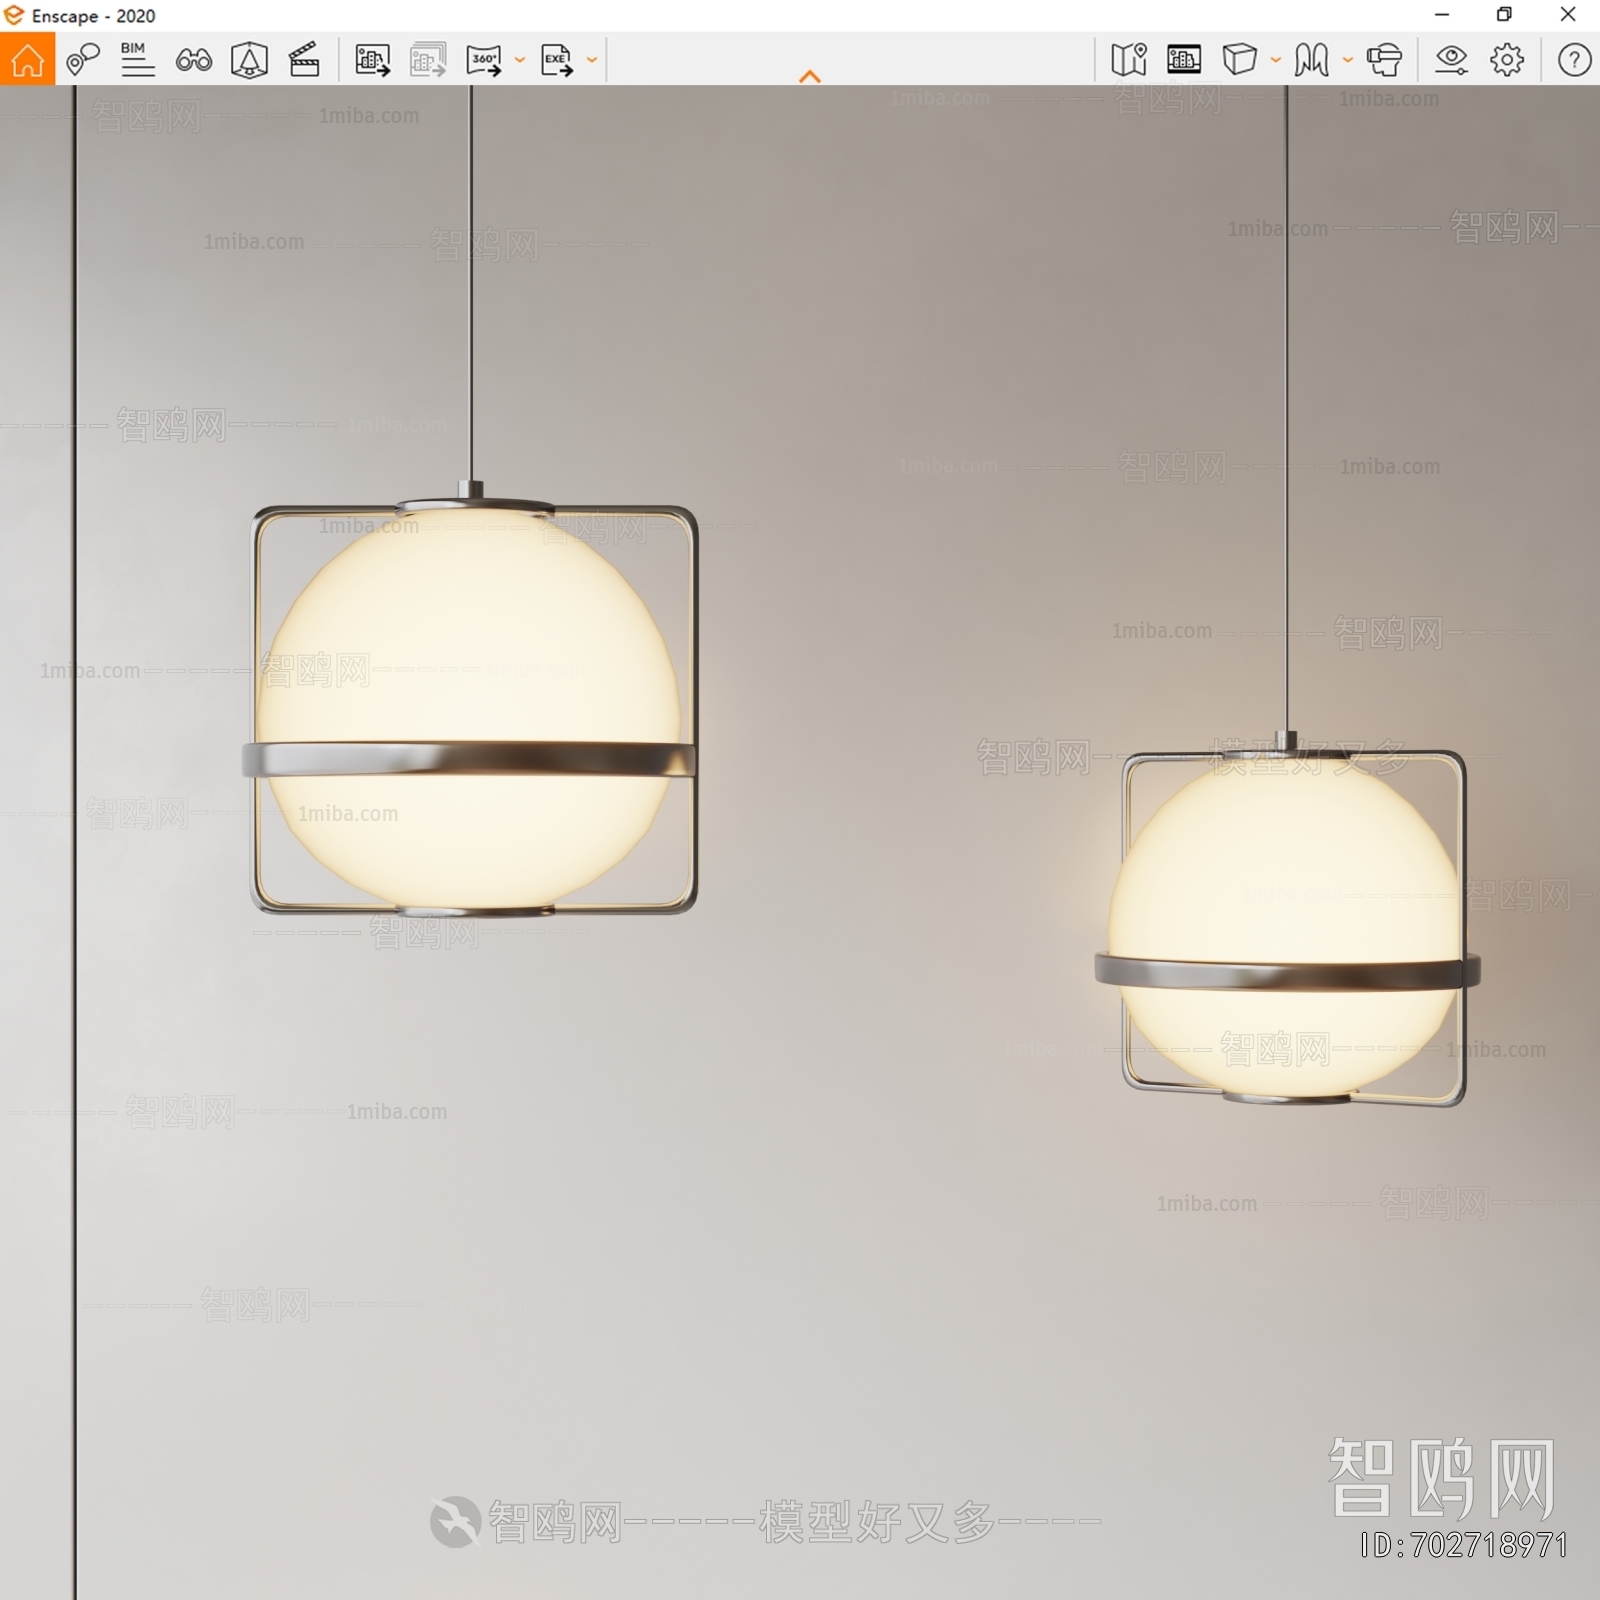The image size is (1600, 1600).
Task: Export a 360° panorama
Action: point(484,60)
